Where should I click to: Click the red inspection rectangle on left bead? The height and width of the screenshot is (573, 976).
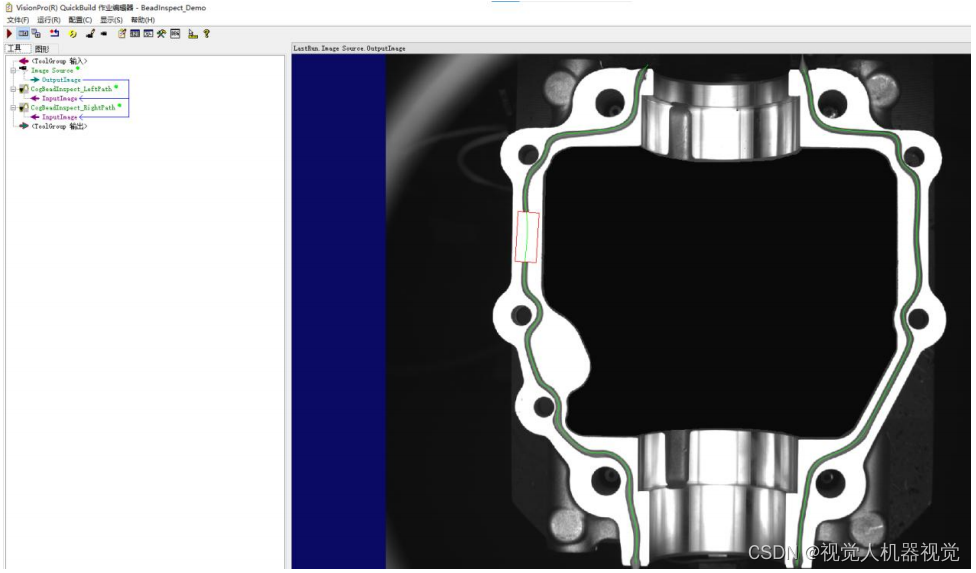[527, 237]
